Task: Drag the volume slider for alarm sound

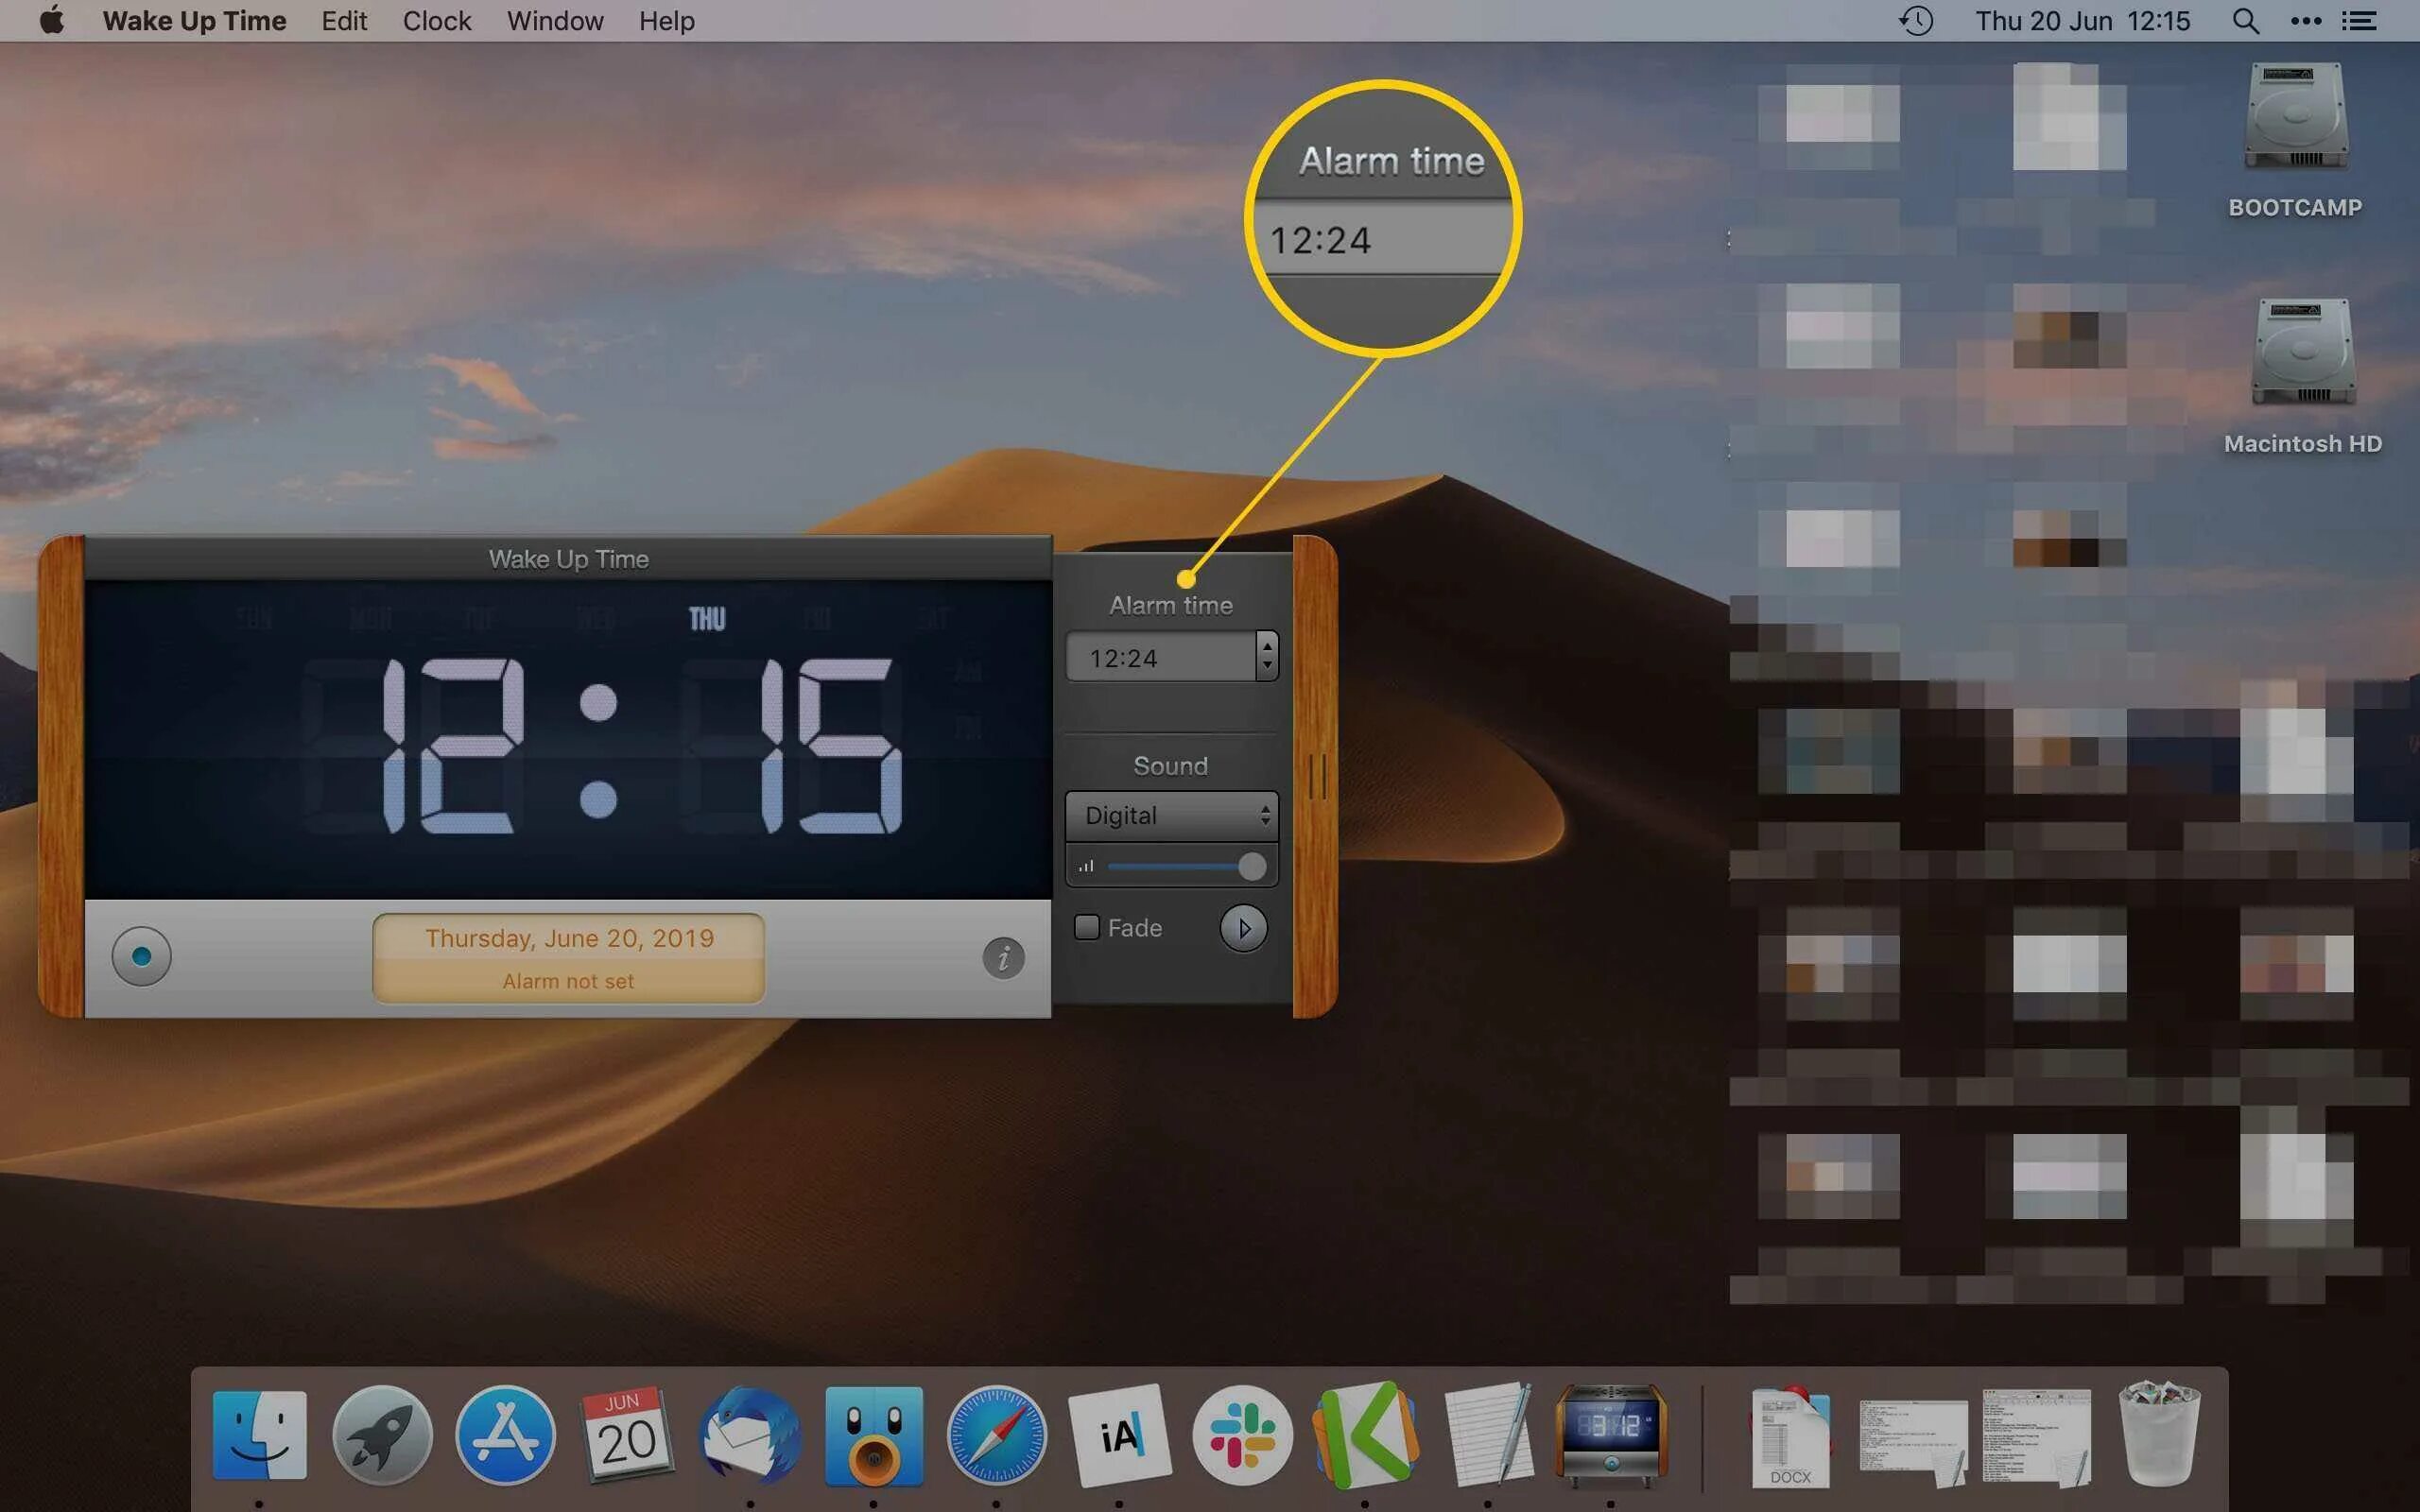Action: point(1251,866)
